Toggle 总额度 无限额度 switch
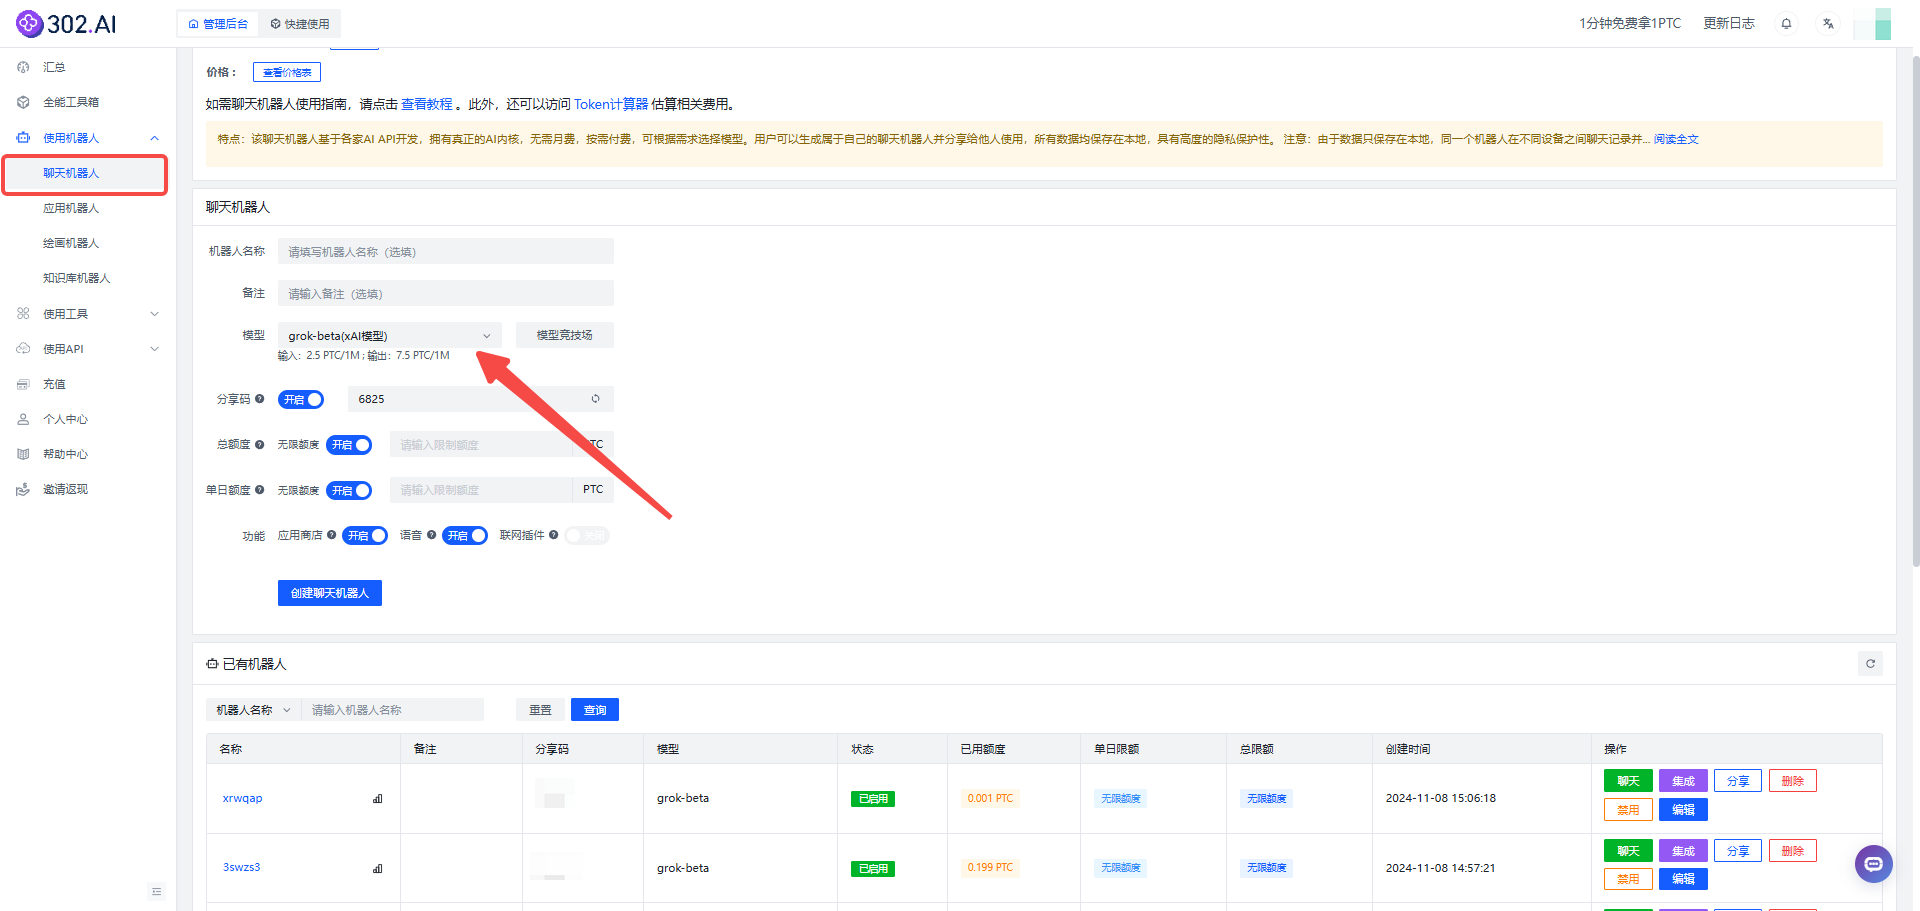 349,445
